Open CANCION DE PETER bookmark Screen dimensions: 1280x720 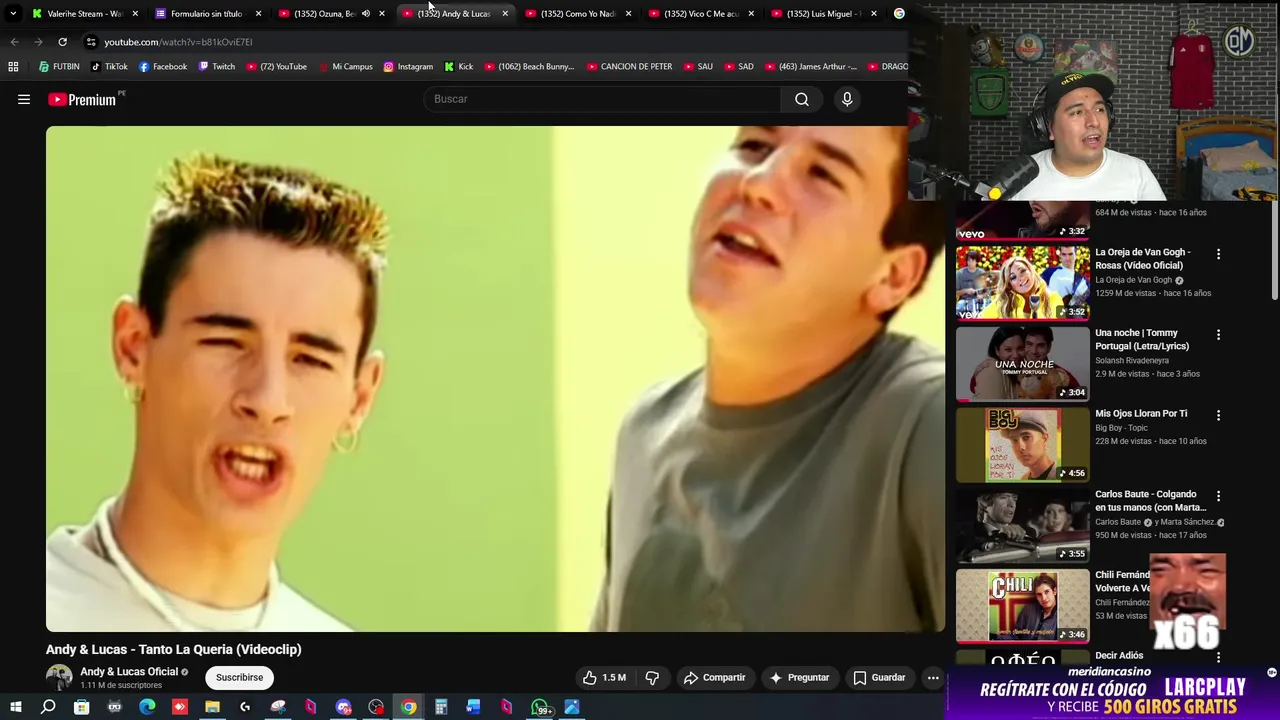pyautogui.click(x=629, y=67)
